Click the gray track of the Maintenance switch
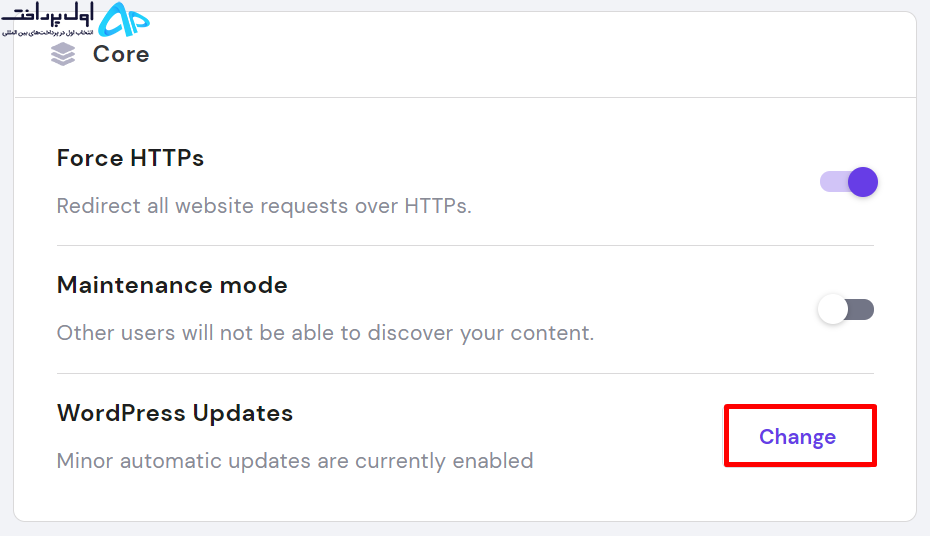This screenshot has height=536, width=930. (861, 310)
